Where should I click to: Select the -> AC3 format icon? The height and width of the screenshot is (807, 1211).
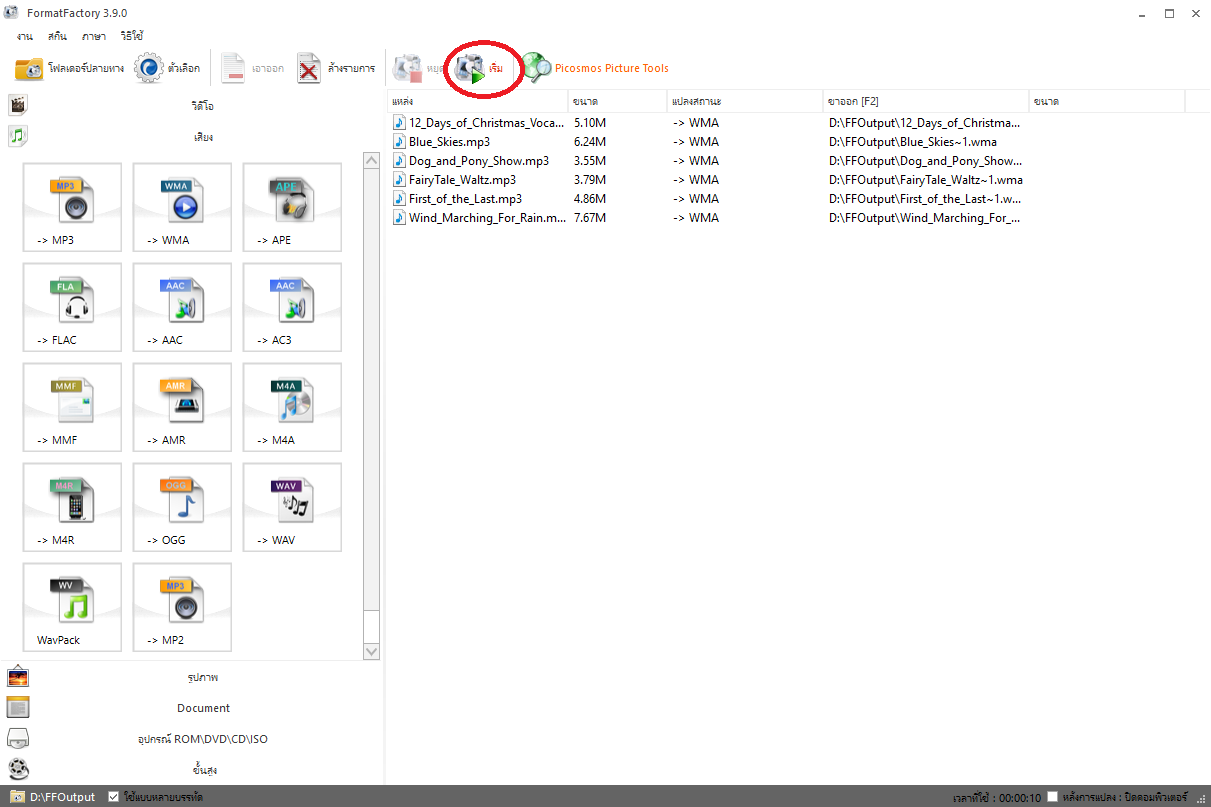292,307
